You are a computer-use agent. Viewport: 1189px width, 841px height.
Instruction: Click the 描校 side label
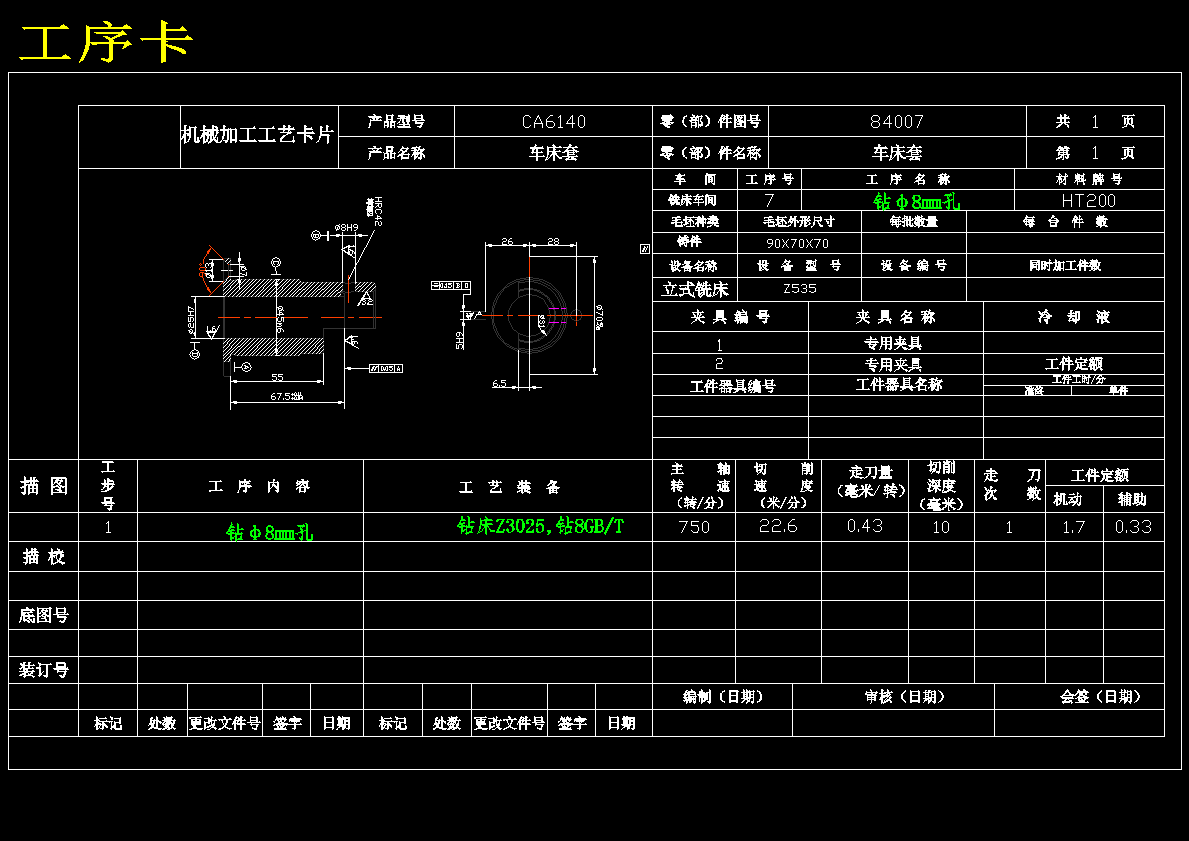point(44,557)
